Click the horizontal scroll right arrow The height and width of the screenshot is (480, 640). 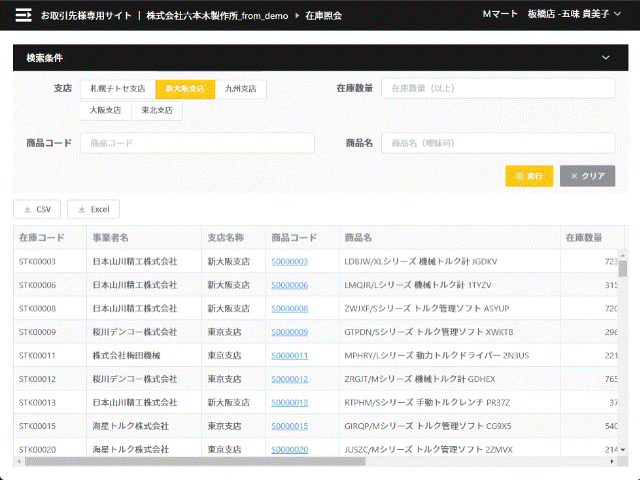point(612,461)
